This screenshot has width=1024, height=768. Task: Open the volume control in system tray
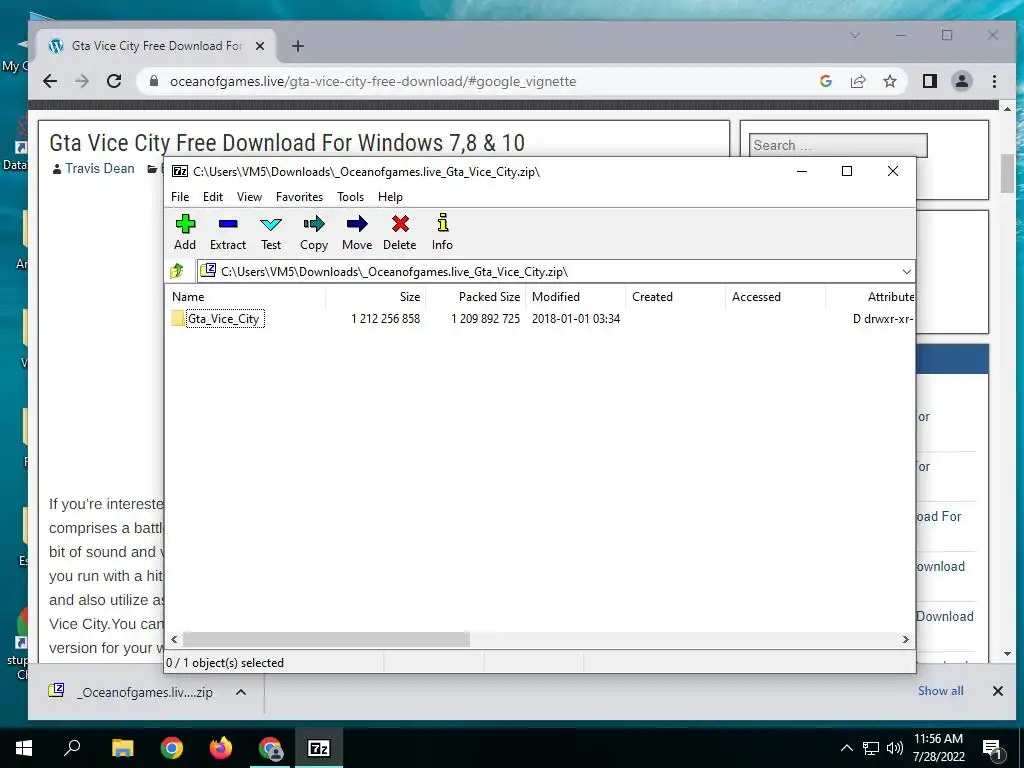(x=895, y=748)
